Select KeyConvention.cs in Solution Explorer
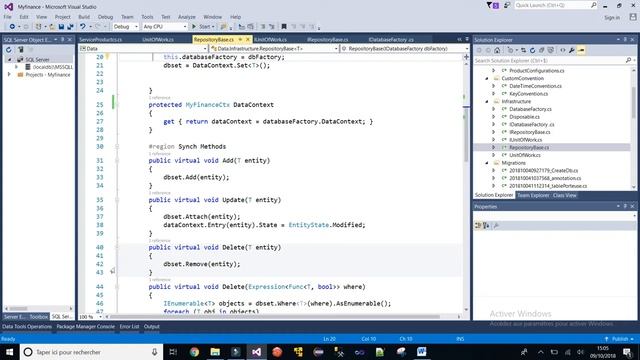This screenshot has width=640, height=360. click(x=529, y=94)
